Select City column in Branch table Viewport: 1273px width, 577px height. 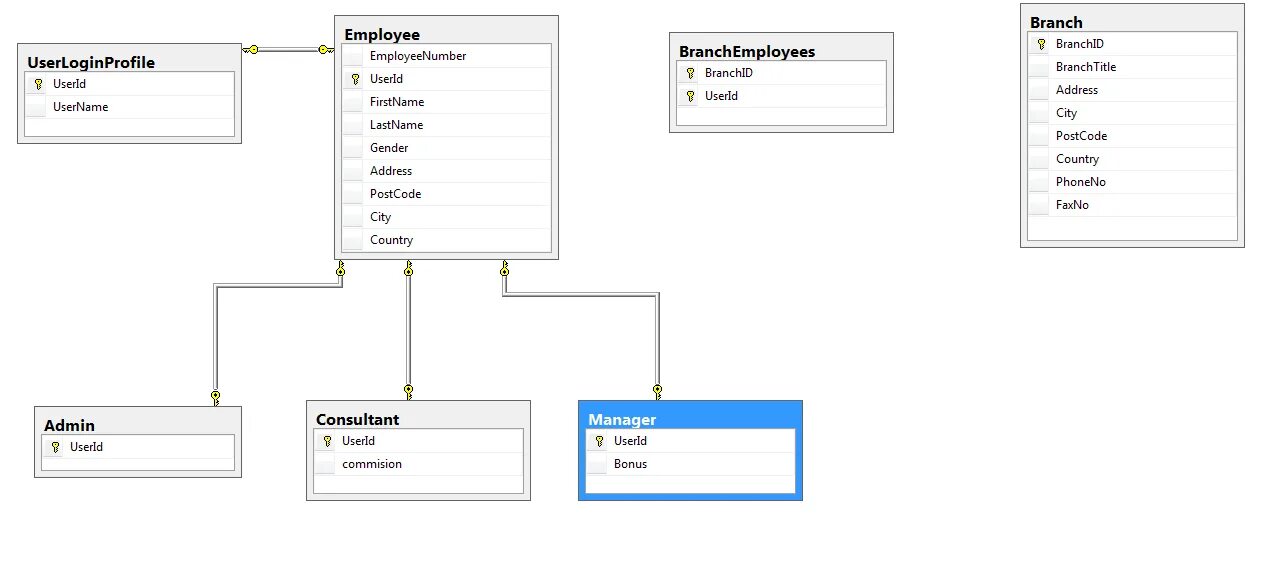coord(1132,113)
